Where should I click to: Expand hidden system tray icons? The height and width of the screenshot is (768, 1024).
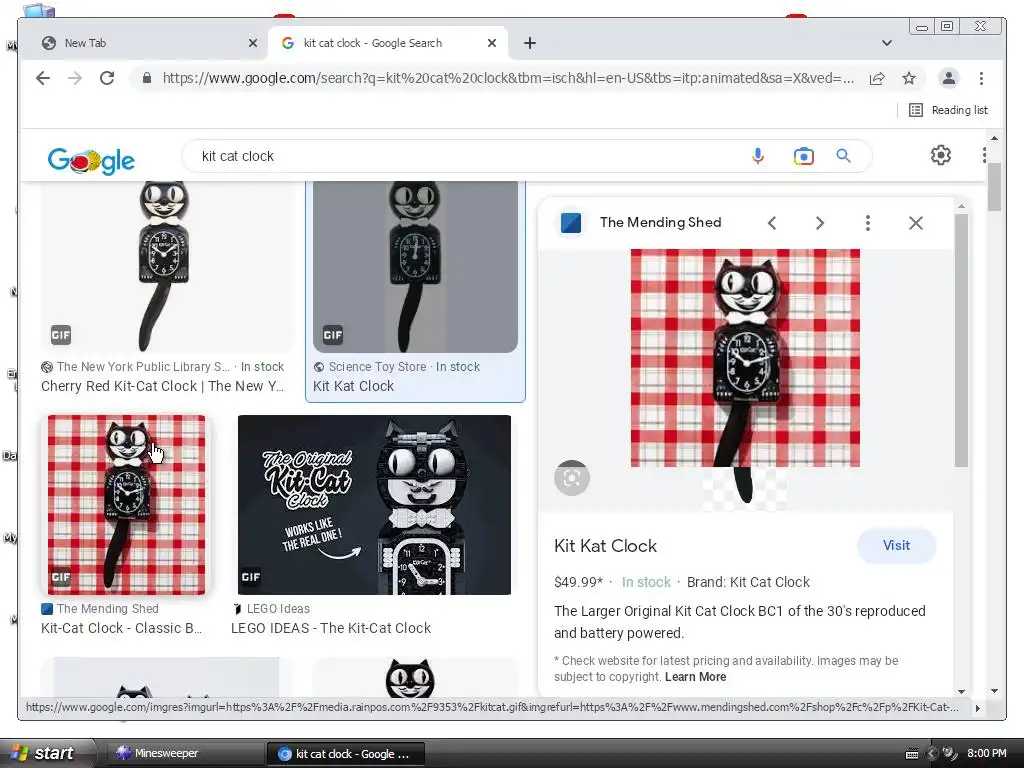tap(931, 754)
